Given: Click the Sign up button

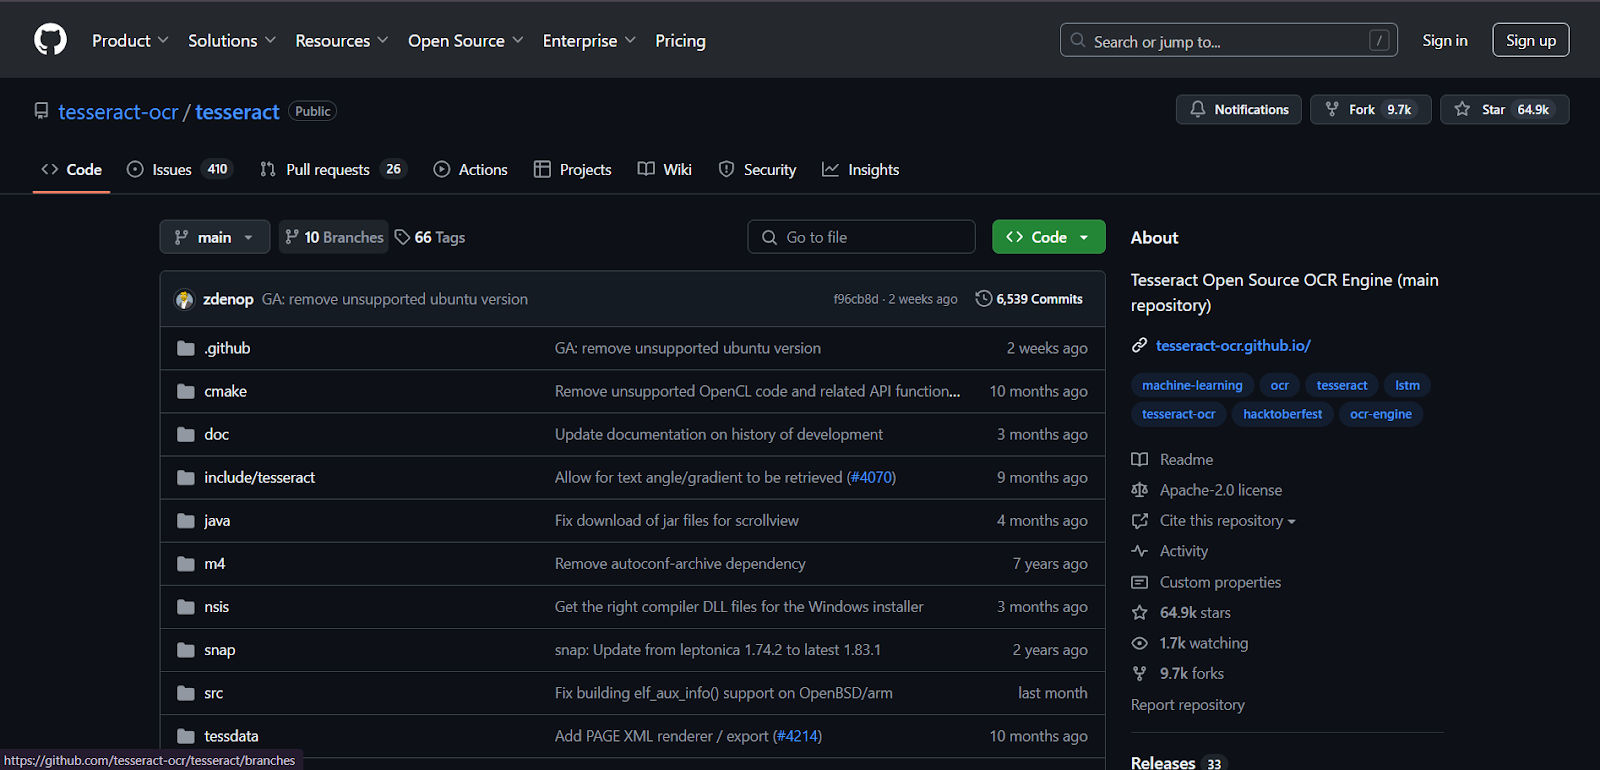Looking at the screenshot, I should tap(1531, 40).
